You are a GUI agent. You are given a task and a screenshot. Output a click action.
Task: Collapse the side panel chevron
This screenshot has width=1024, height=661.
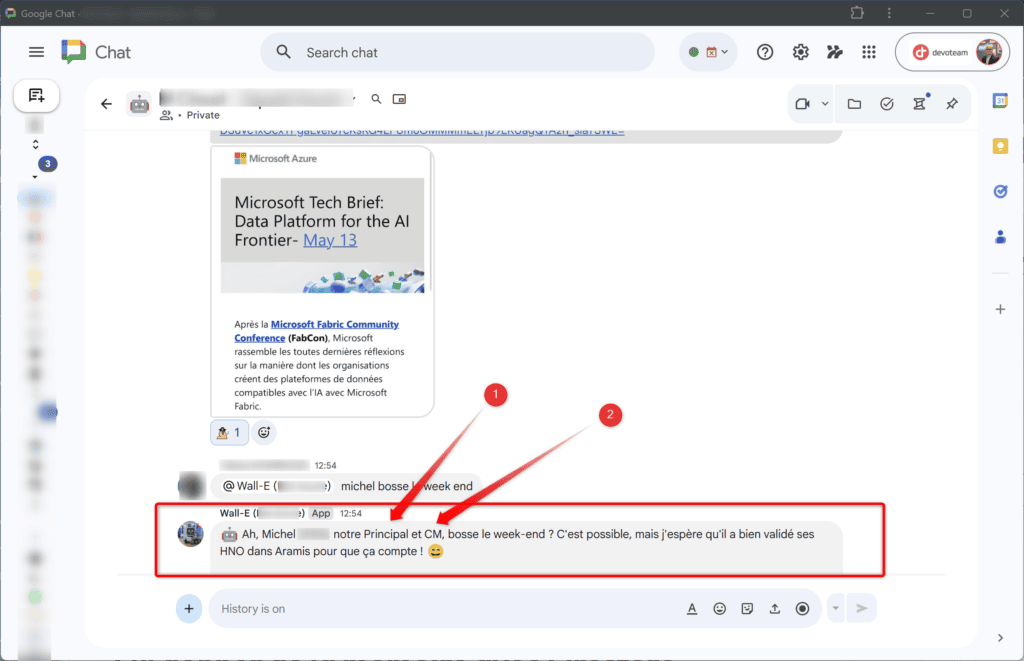coord(1000,638)
